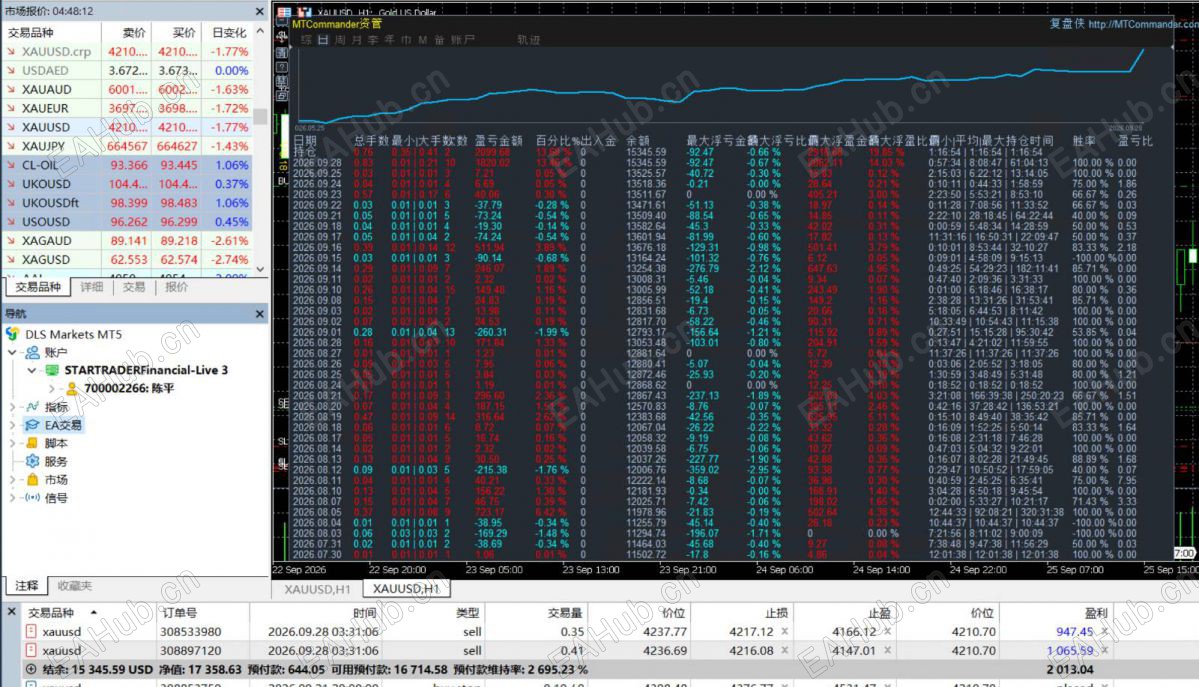Click the DLS Markets MT5 logo icon
The height and width of the screenshot is (687, 1199).
[12, 334]
